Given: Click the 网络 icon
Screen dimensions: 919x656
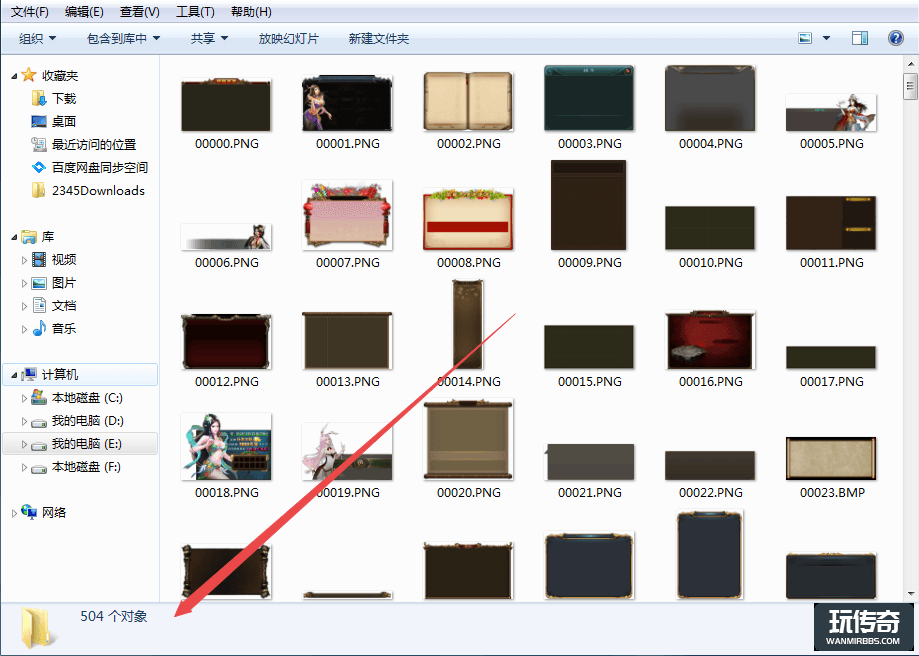Looking at the screenshot, I should (x=29, y=512).
